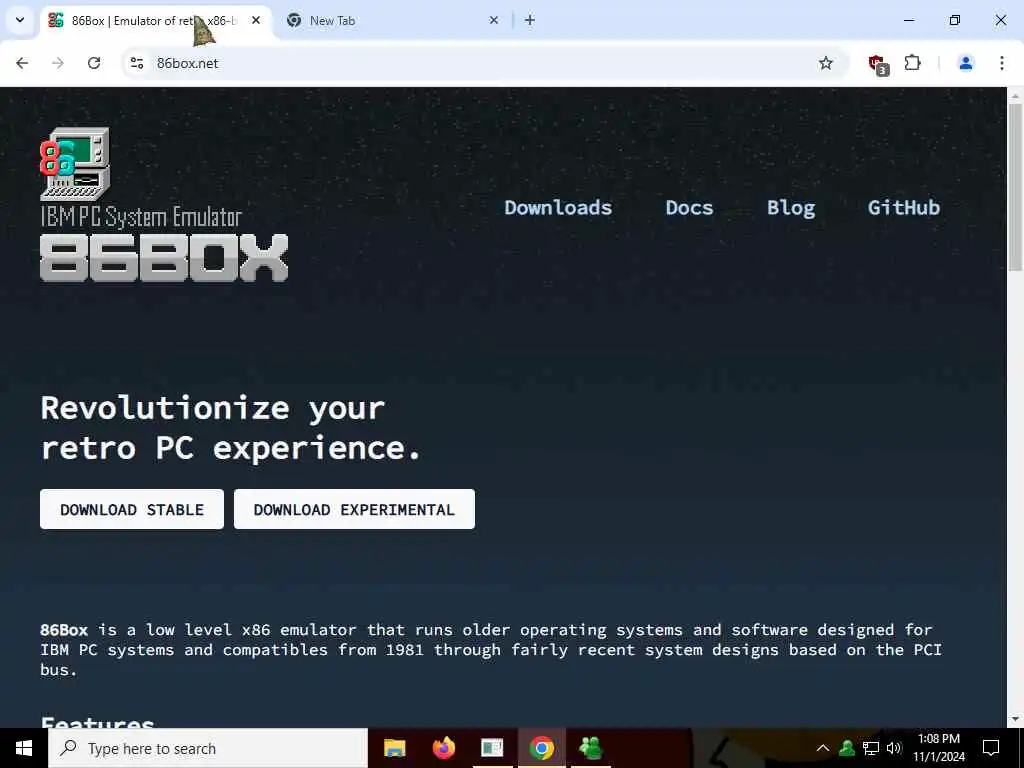Open the network tray icon
The height and width of the screenshot is (768, 1024).
871,748
